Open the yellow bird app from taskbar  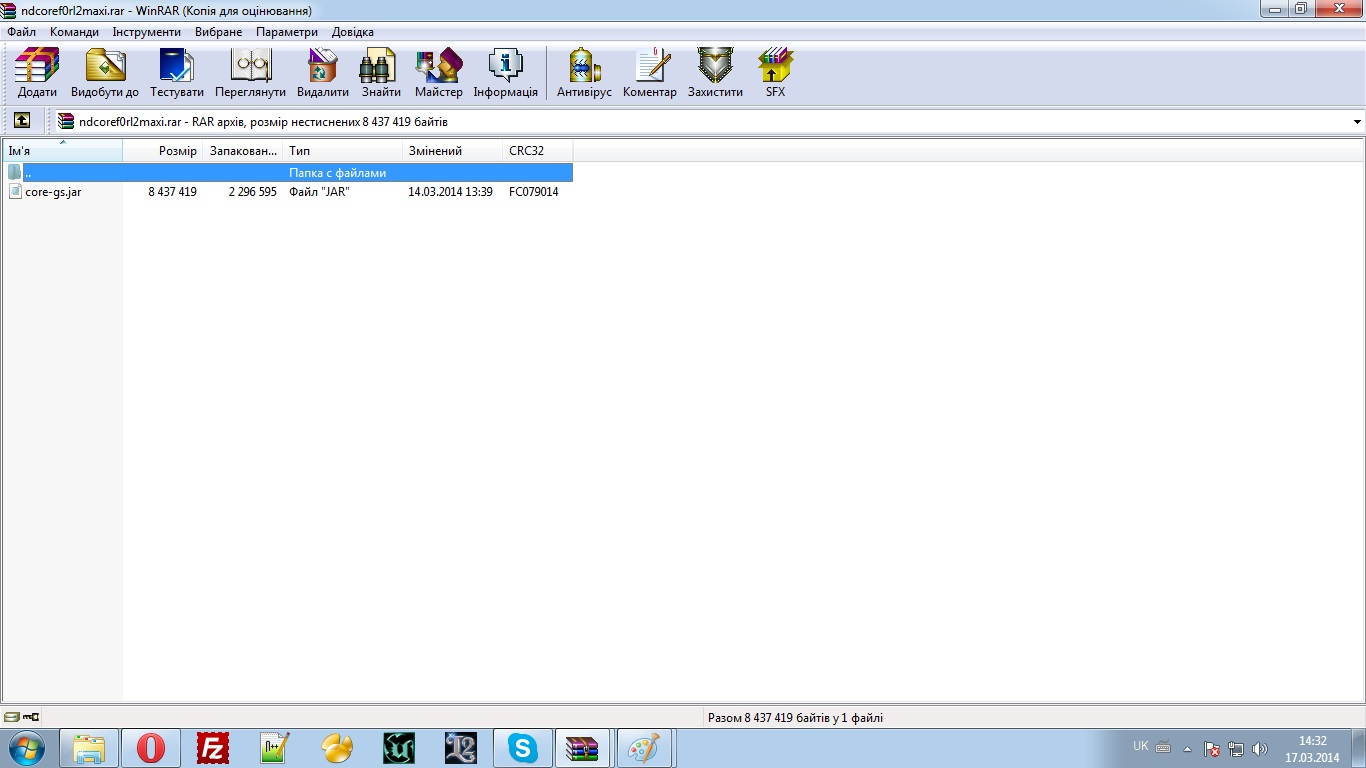[x=337, y=748]
